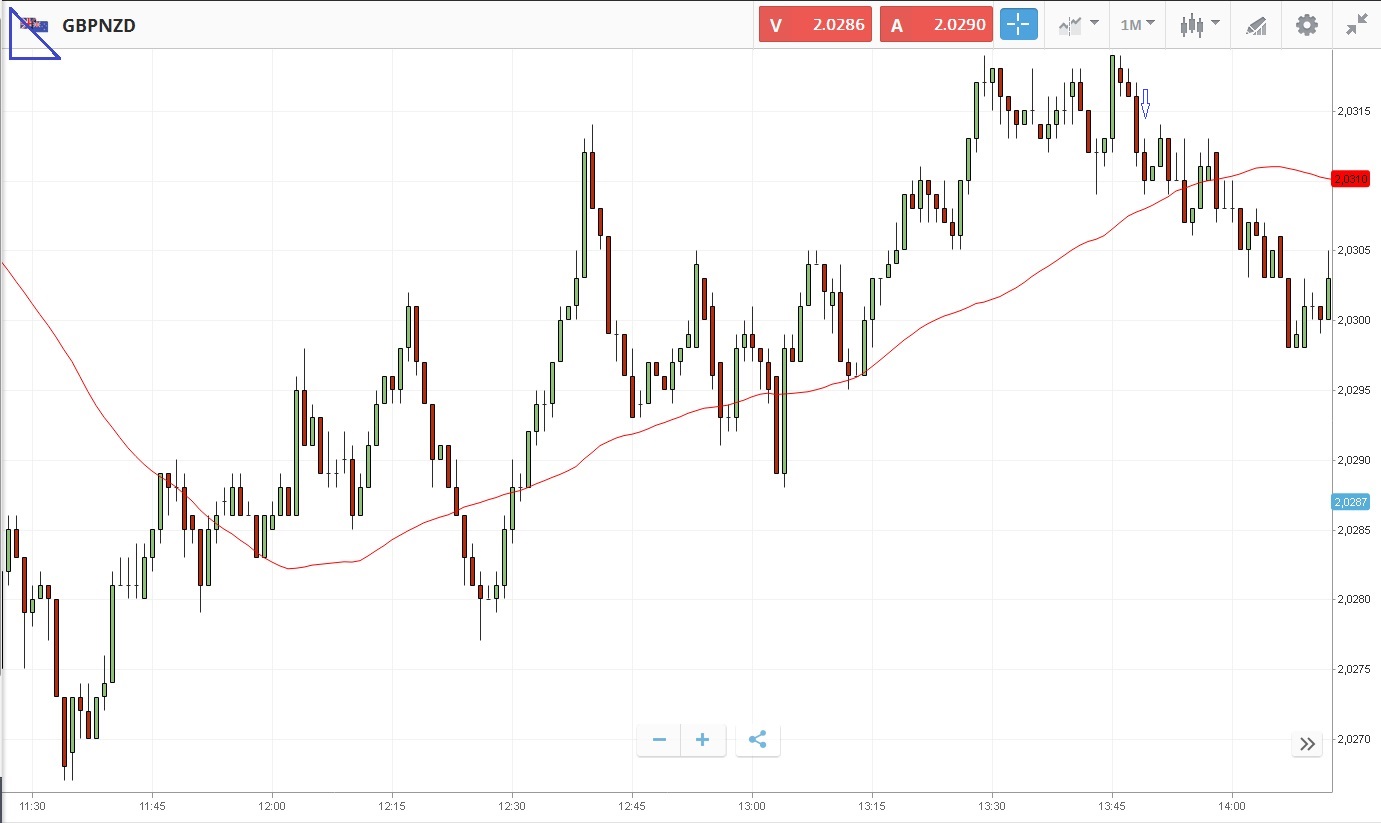
Task: Open the drawing tools pencil icon
Action: coord(1256,26)
